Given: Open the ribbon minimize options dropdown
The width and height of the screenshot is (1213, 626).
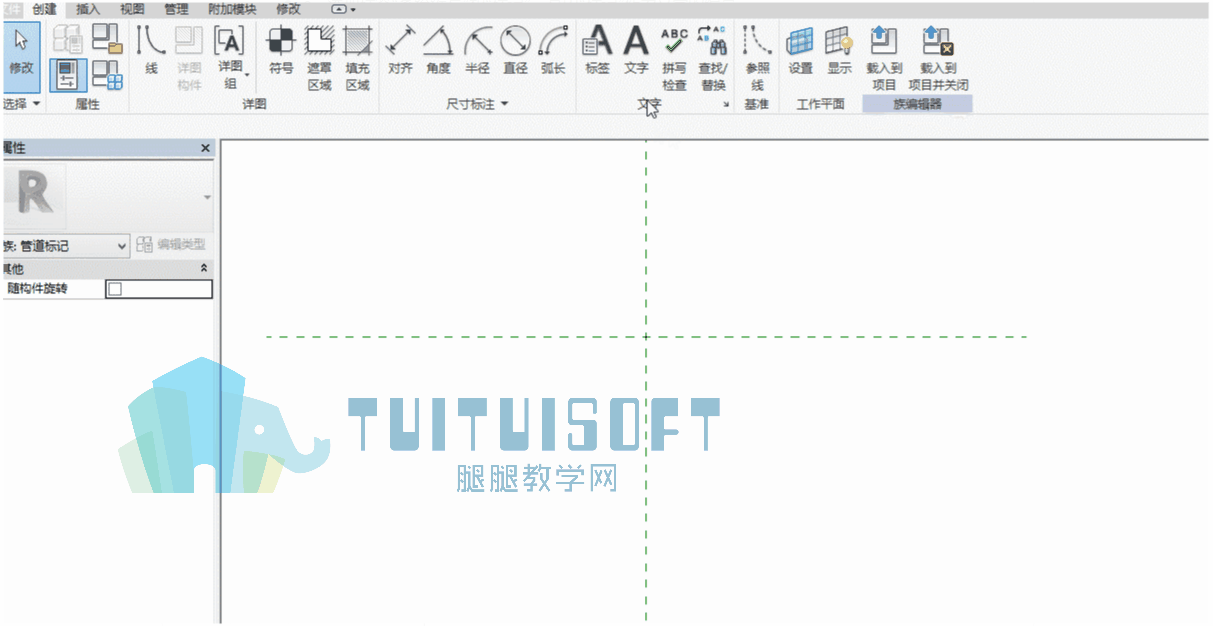Looking at the screenshot, I should (x=343, y=9).
